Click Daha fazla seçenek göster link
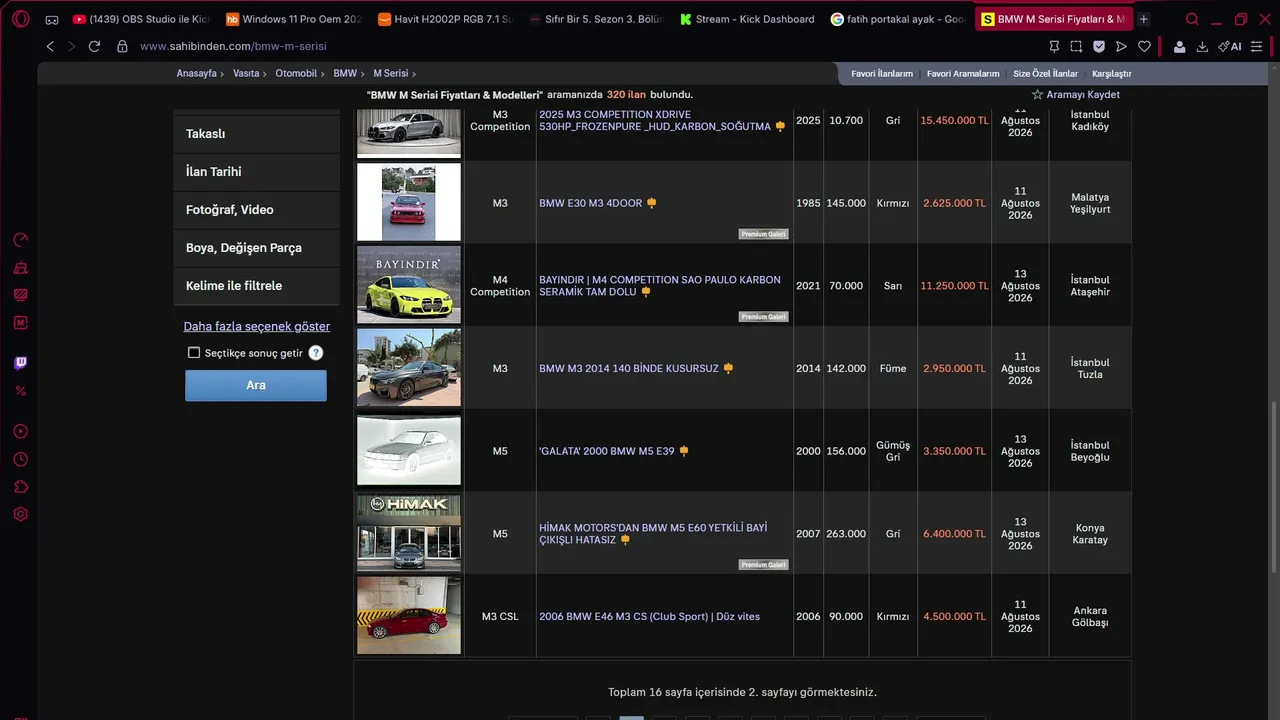Viewport: 1280px width, 720px height. (x=257, y=327)
